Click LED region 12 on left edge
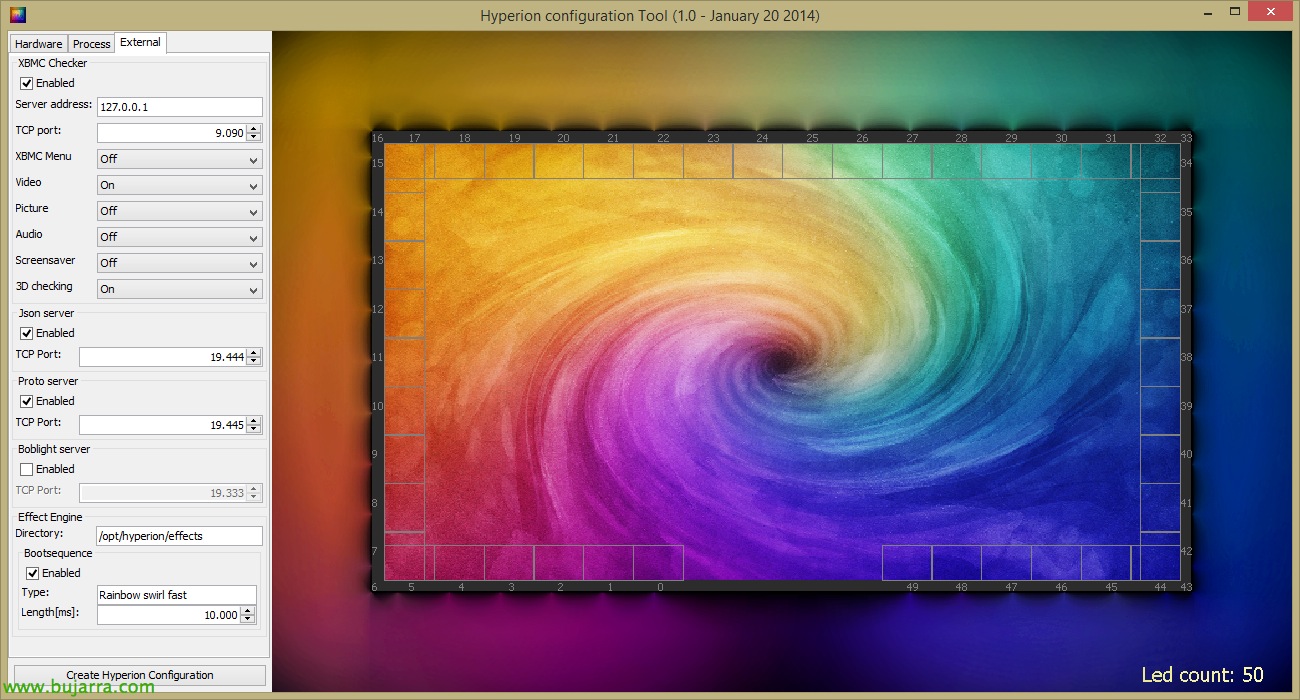 [x=405, y=314]
